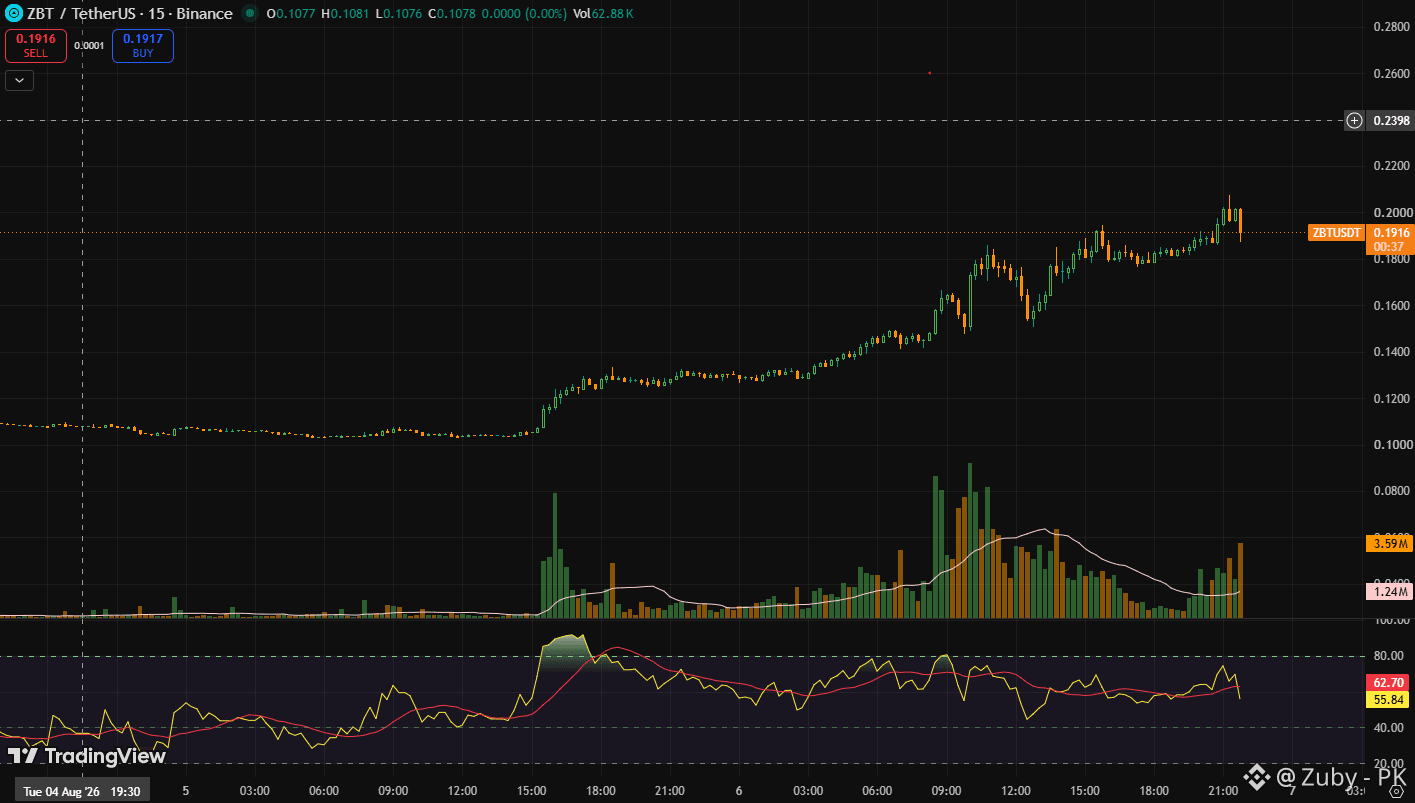This screenshot has height=803, width=1415.
Task: Click the 40.00 indicator scale label
Action: (1391, 728)
